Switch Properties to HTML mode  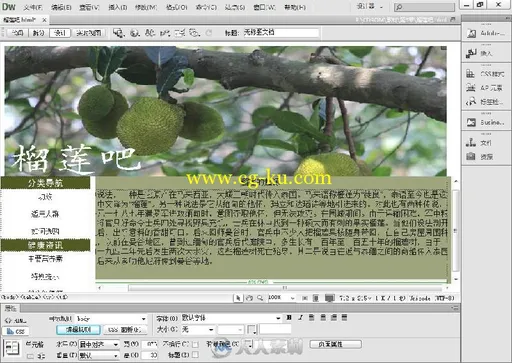[16, 321]
